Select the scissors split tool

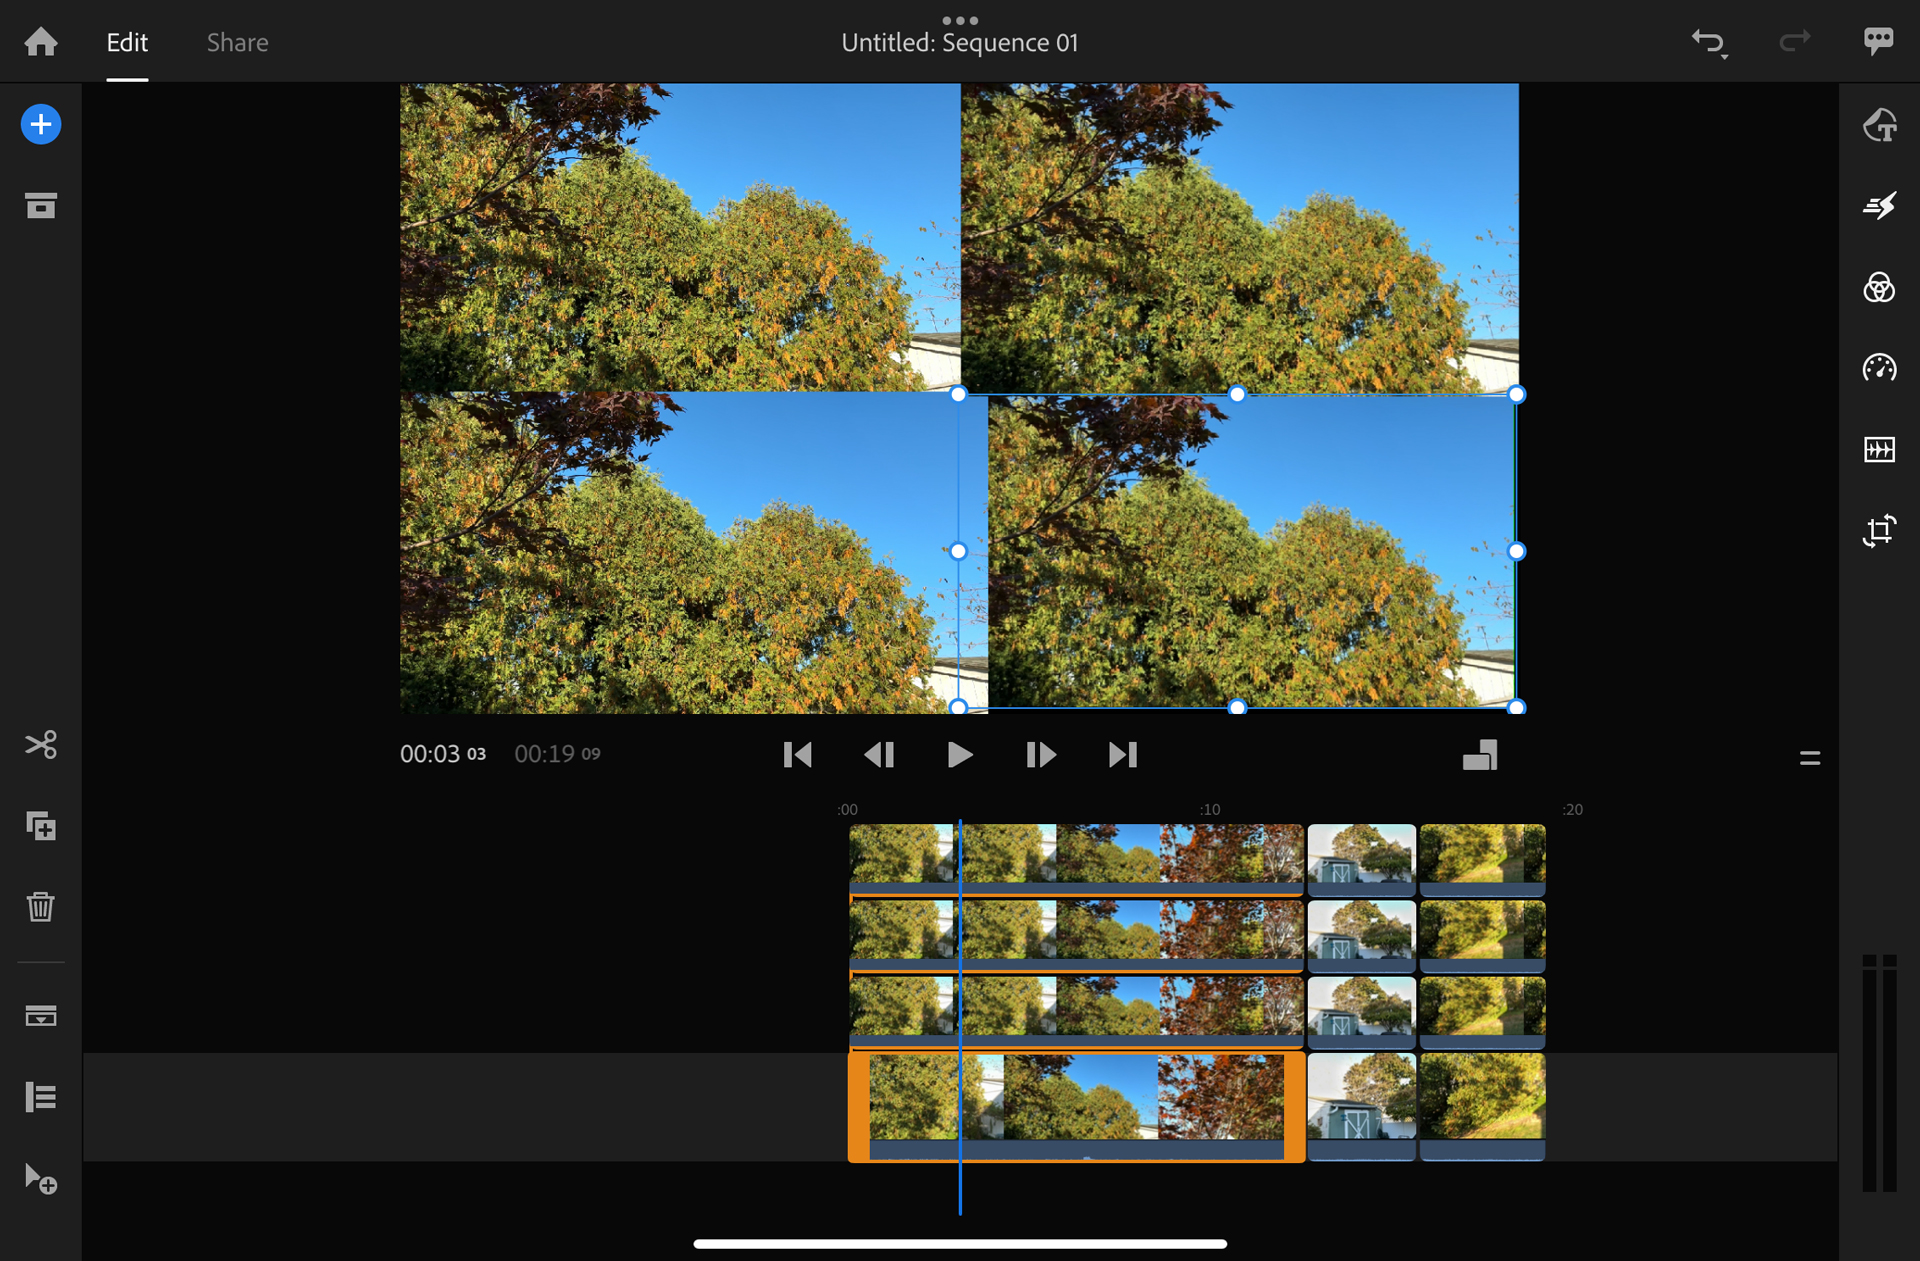pyautogui.click(x=41, y=745)
